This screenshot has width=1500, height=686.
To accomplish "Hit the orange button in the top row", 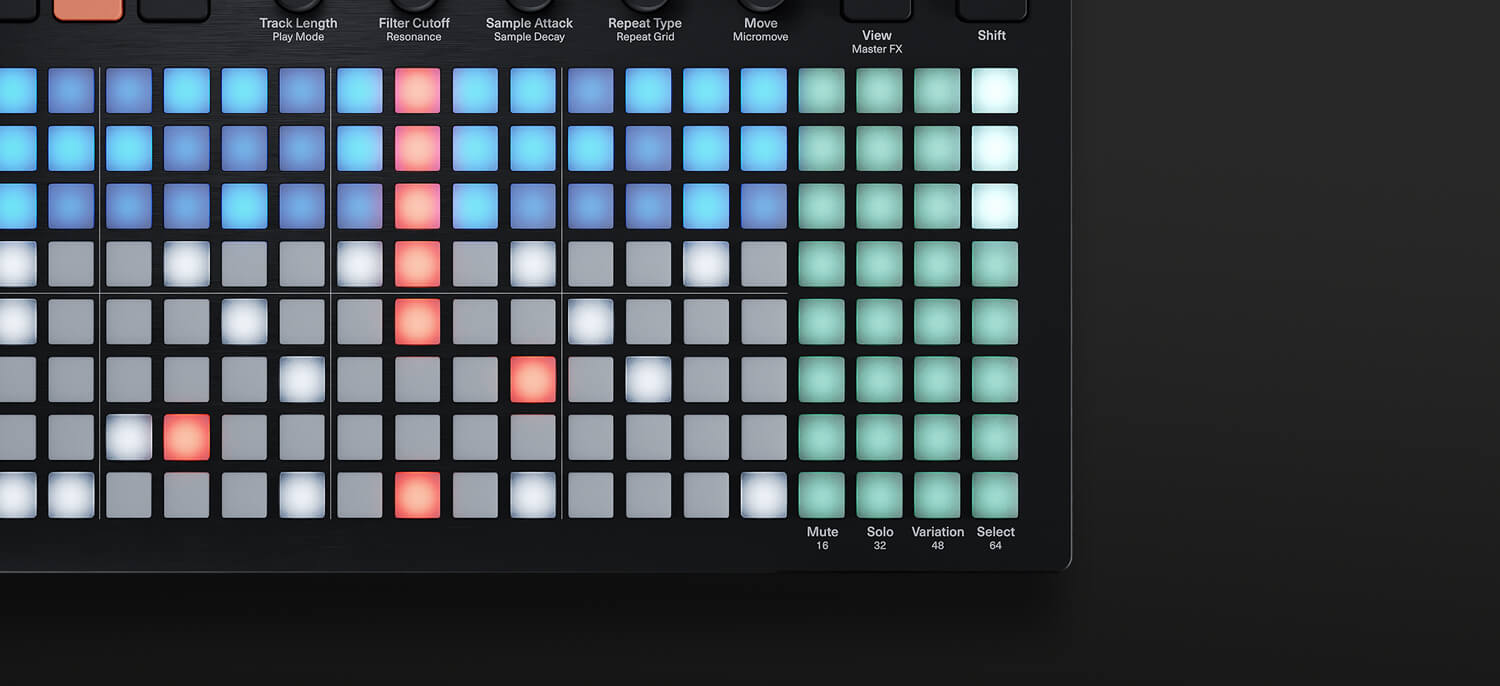I will 88,9.
